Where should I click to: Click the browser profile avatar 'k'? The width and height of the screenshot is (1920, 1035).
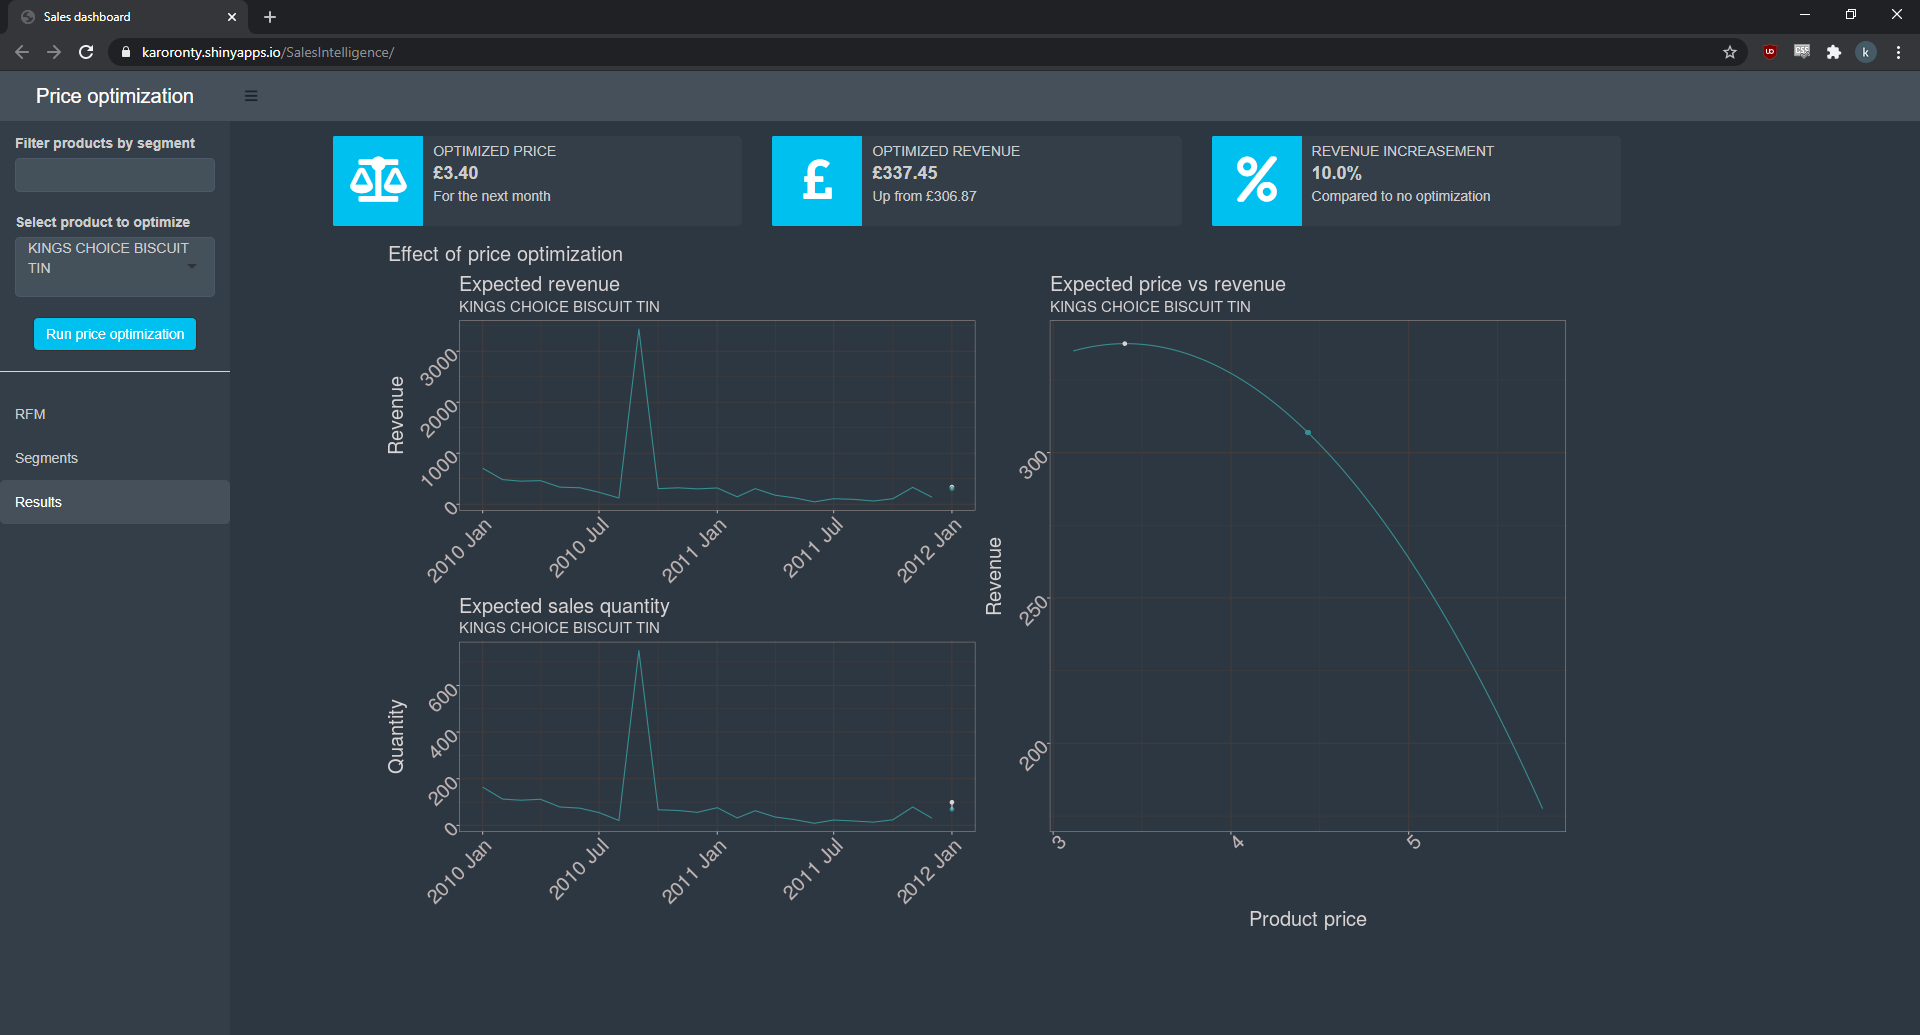click(1866, 52)
